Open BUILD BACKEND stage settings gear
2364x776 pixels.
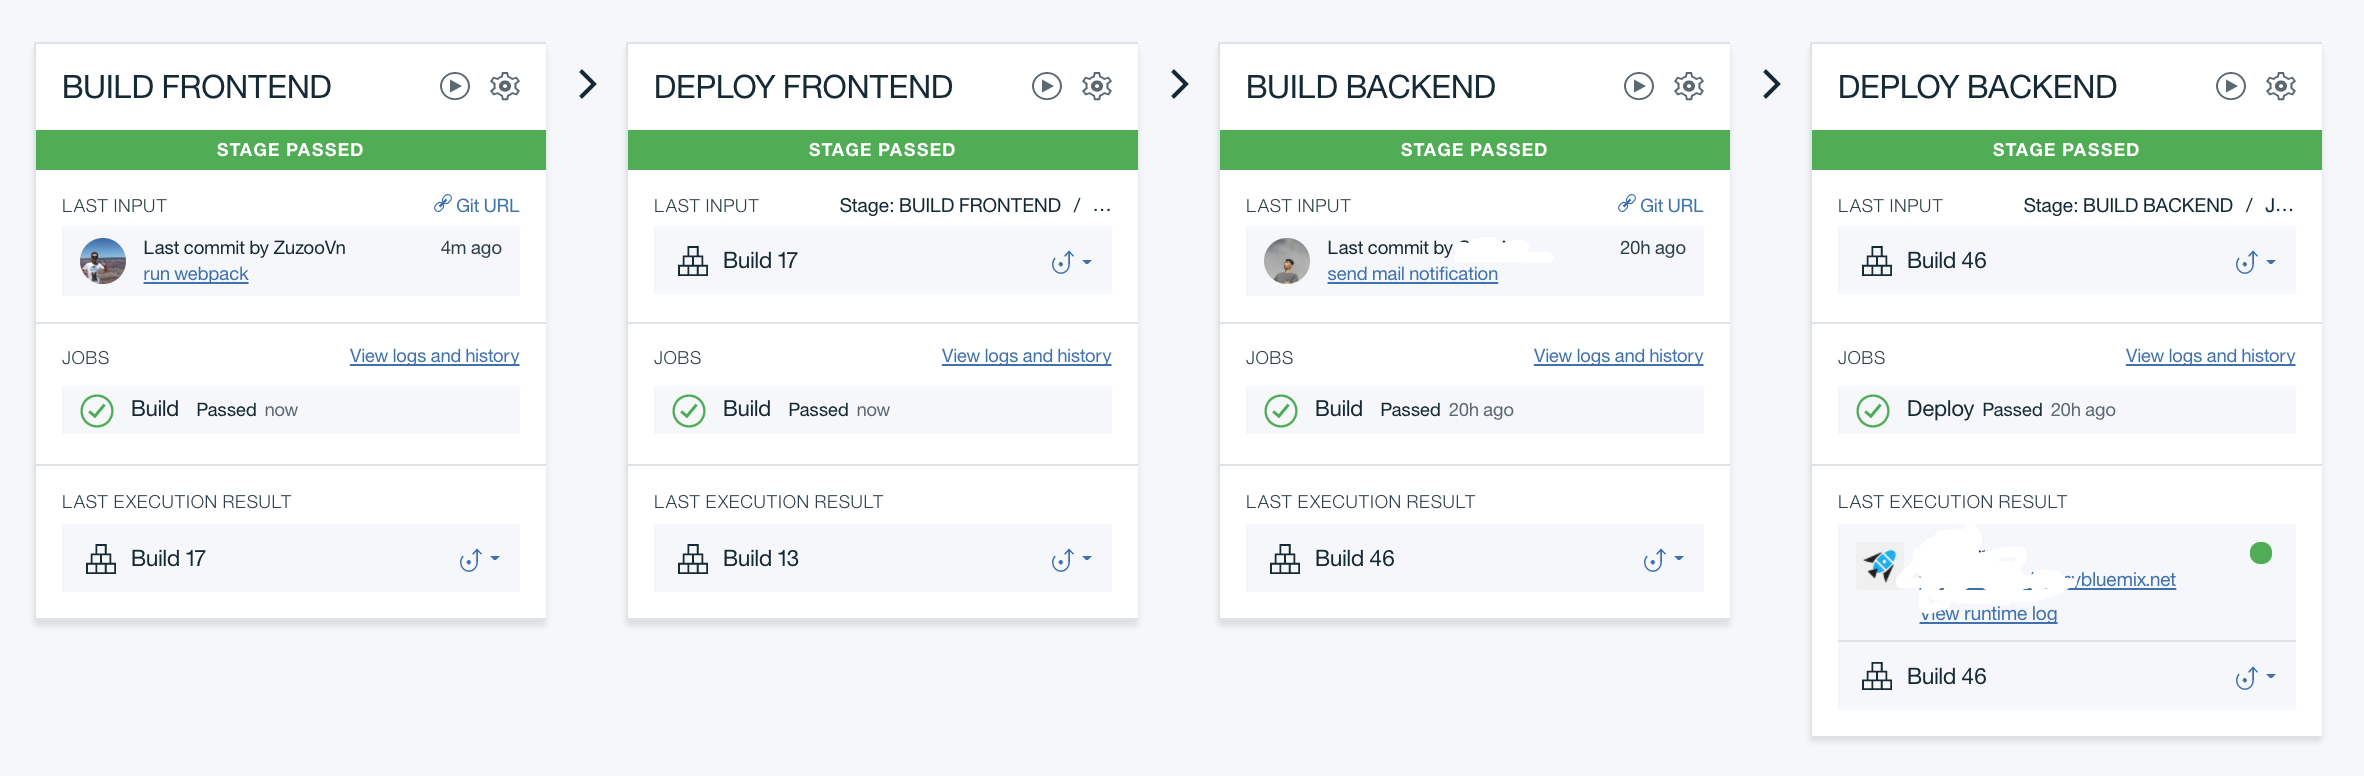click(x=1689, y=86)
